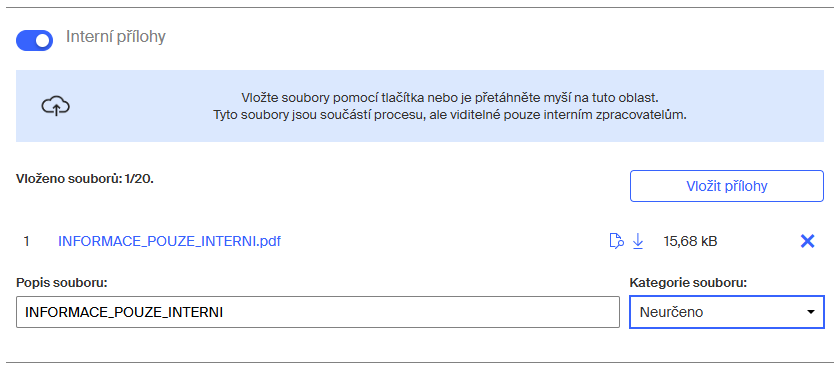The height and width of the screenshot is (369, 839).
Task: Click the Popis souboru label
Action: coord(62,282)
